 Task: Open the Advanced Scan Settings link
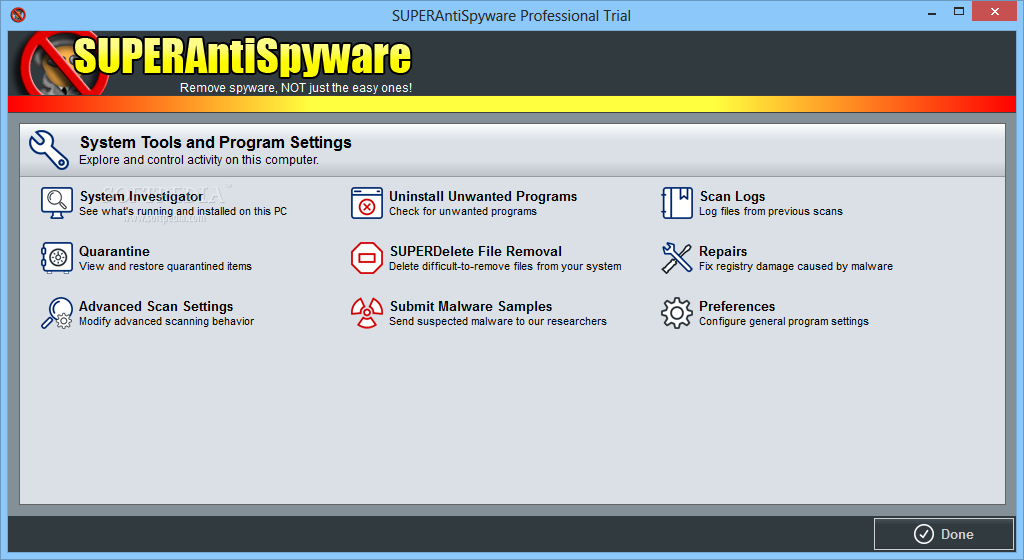tap(156, 306)
